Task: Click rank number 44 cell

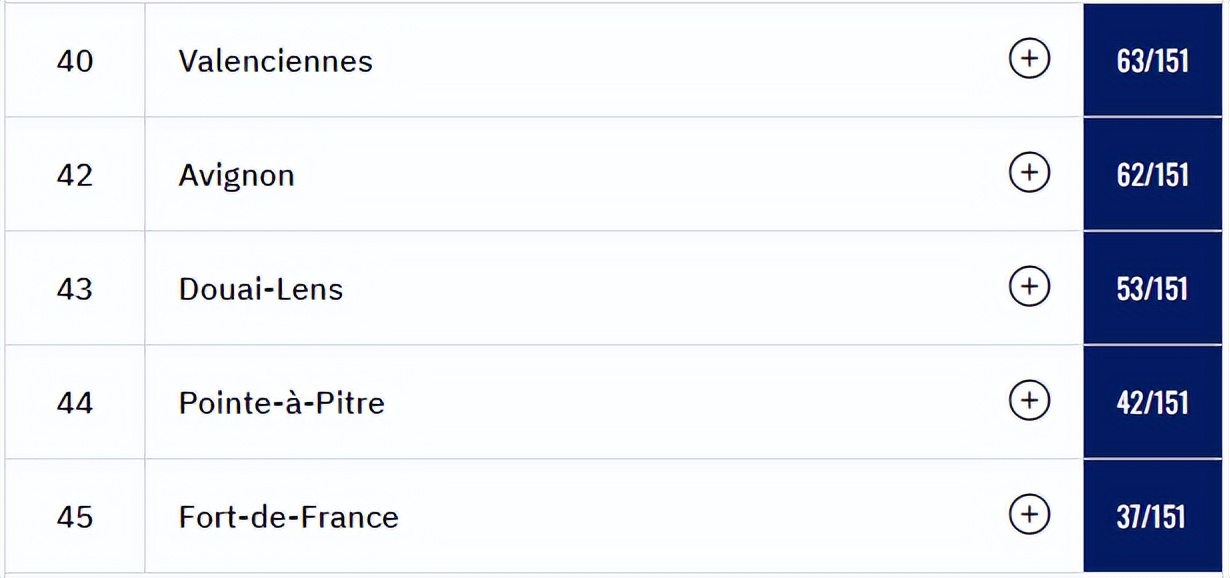Action: pos(75,403)
